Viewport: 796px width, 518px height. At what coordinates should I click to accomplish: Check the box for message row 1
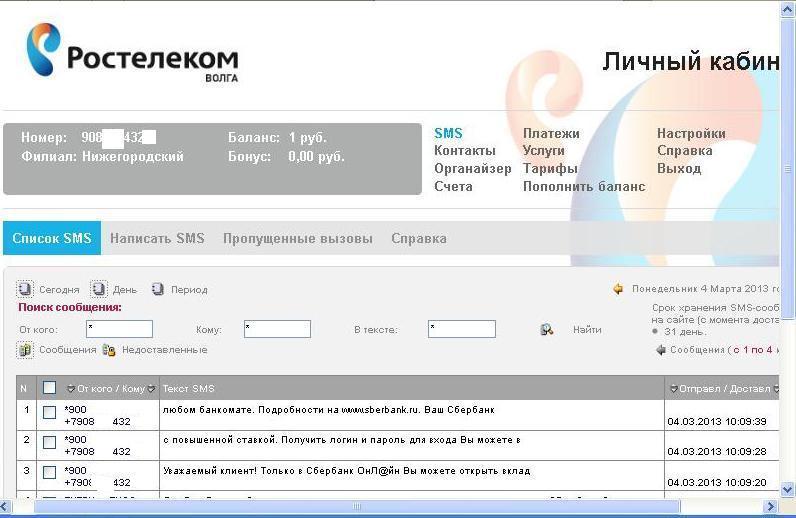(49, 412)
